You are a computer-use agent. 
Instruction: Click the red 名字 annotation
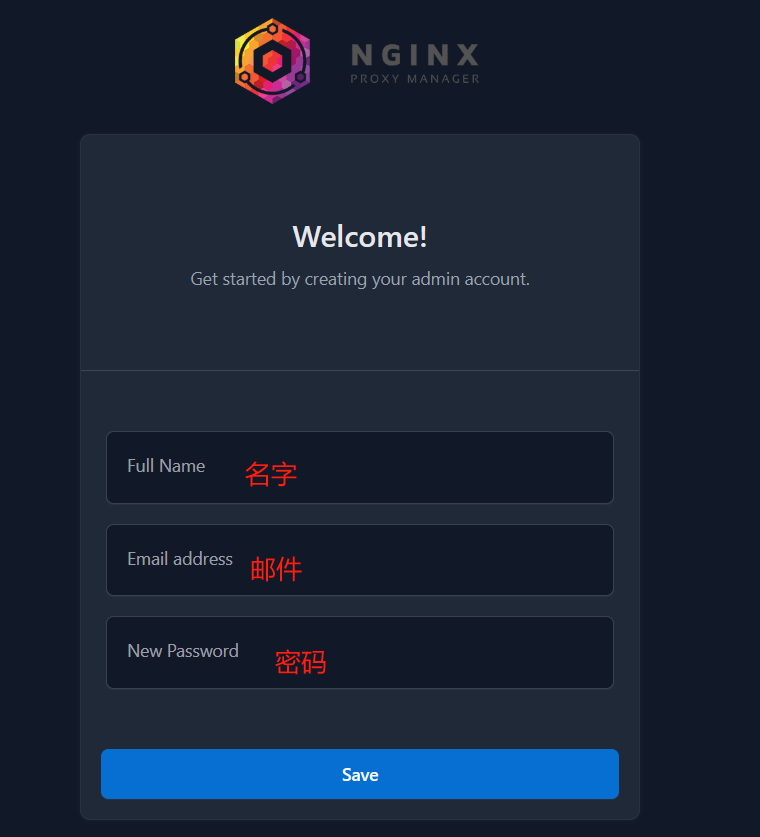[x=271, y=474]
